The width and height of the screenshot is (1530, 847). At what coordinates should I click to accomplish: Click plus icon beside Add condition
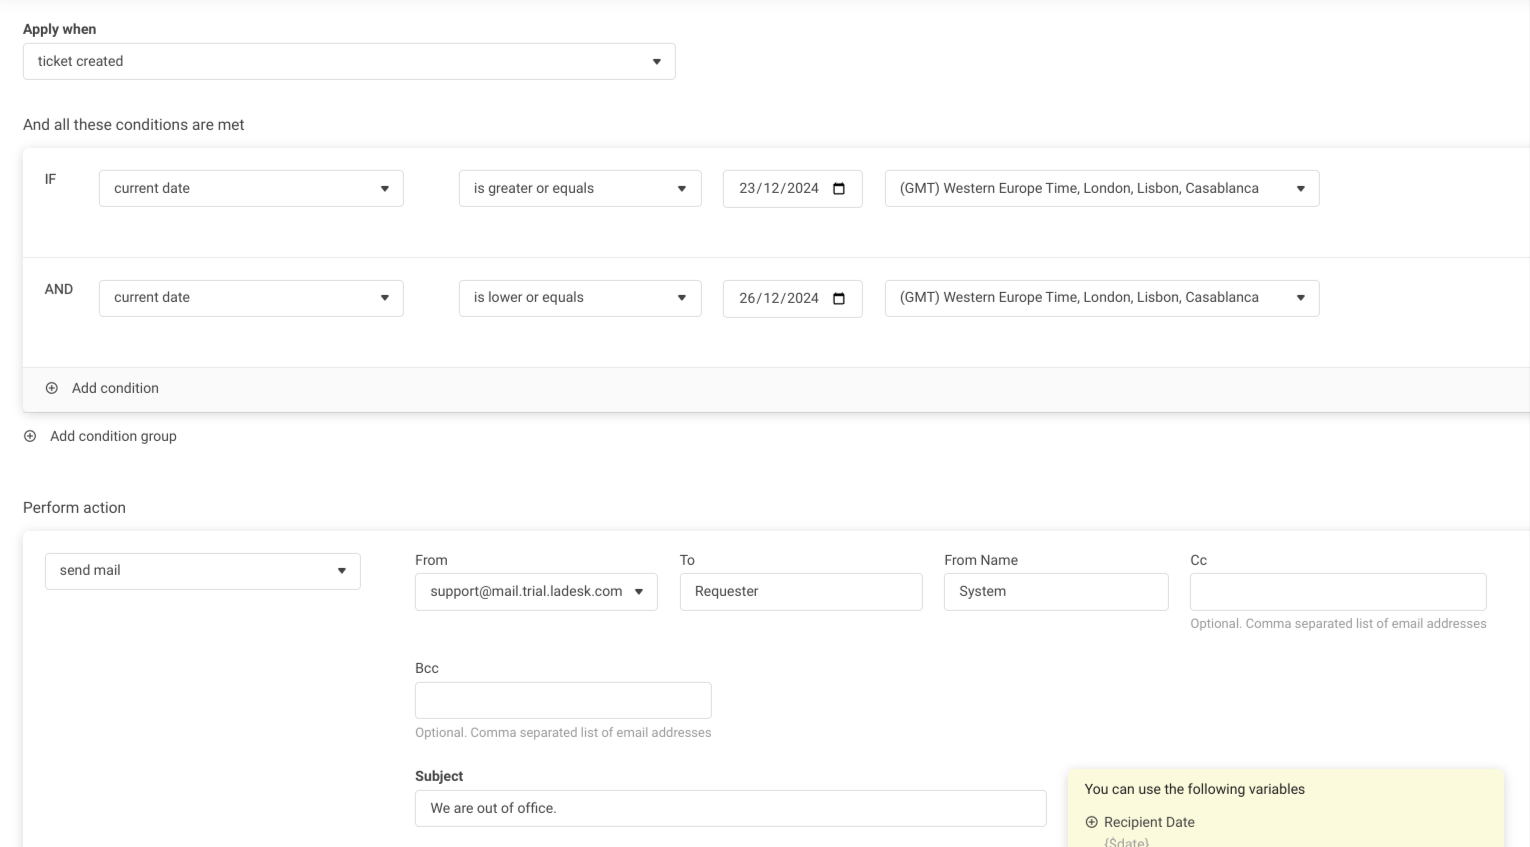(x=52, y=388)
